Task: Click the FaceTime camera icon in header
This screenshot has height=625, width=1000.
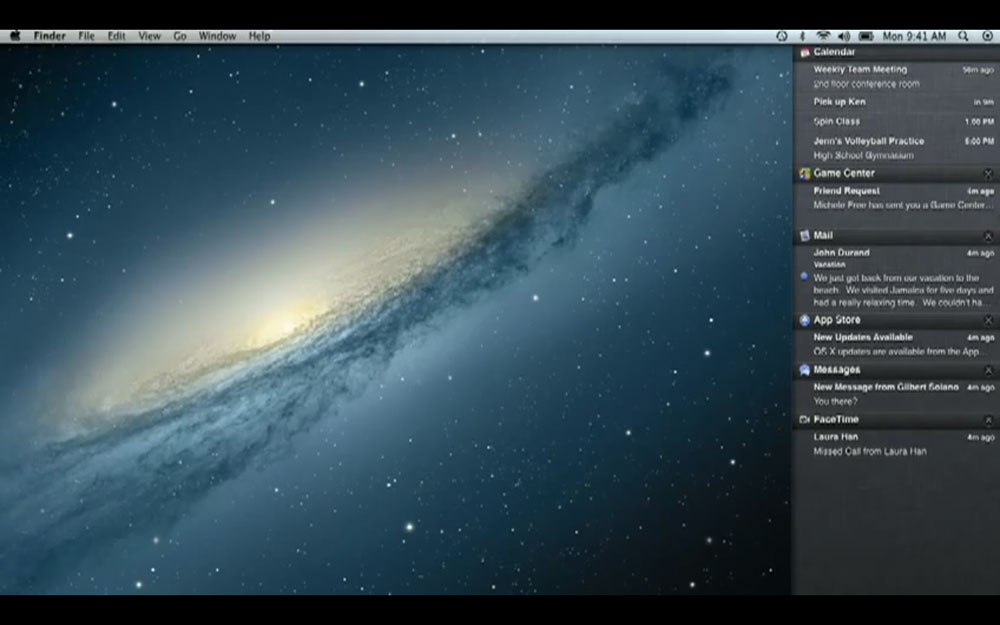Action: point(805,420)
